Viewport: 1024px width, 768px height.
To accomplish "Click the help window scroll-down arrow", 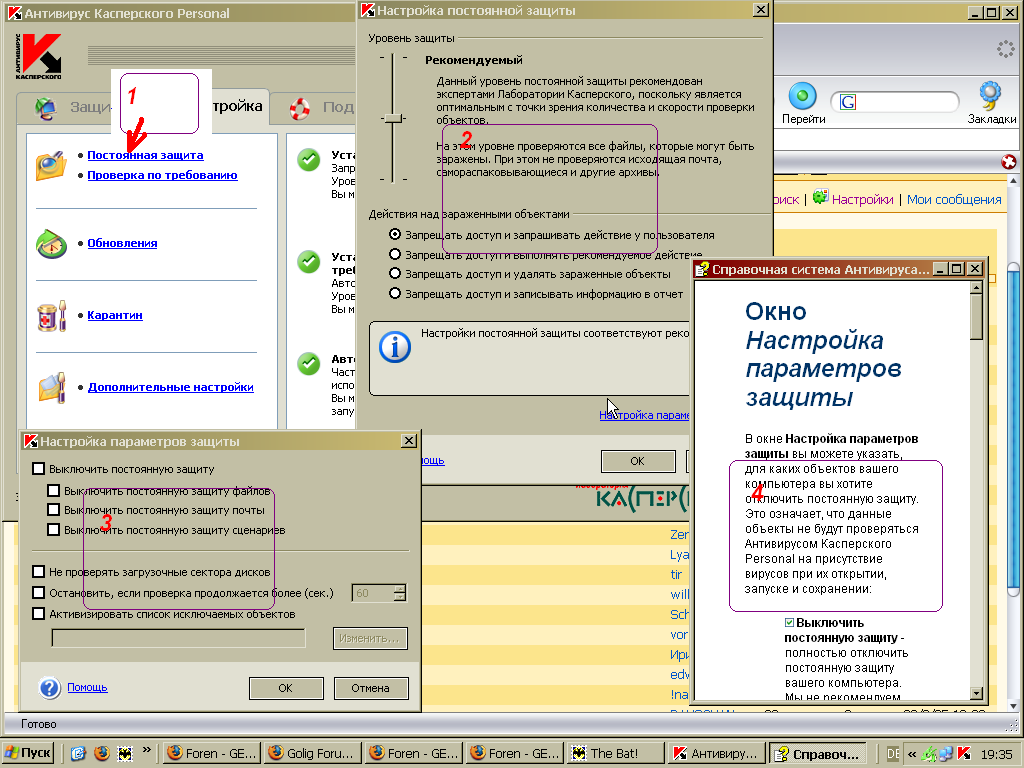I will (x=976, y=694).
